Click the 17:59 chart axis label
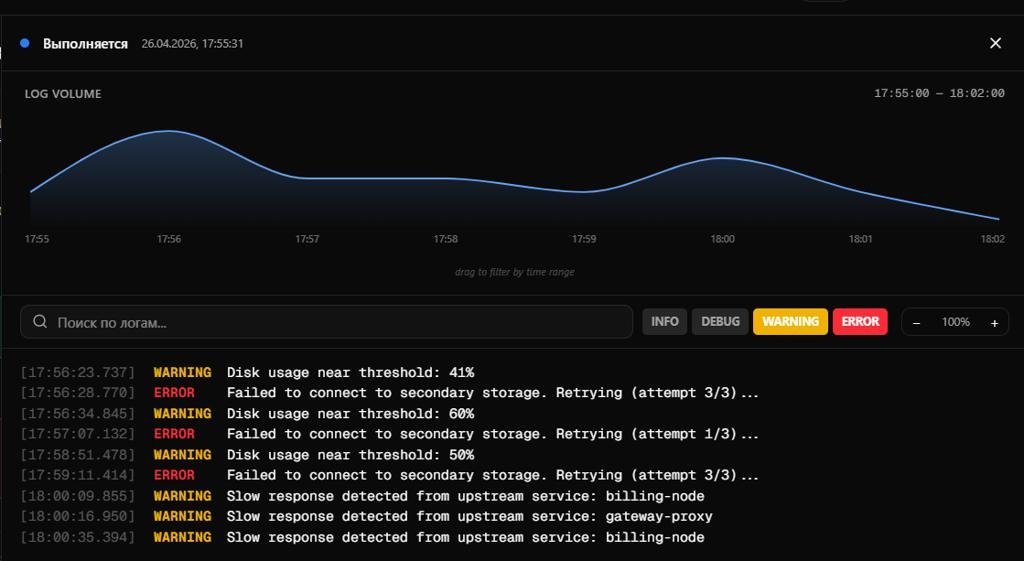The width and height of the screenshot is (1024, 561). click(x=584, y=239)
